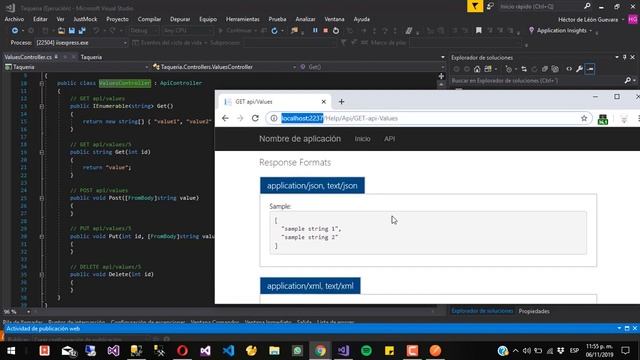Click the yellow feedback filter icon

click(475, 6)
